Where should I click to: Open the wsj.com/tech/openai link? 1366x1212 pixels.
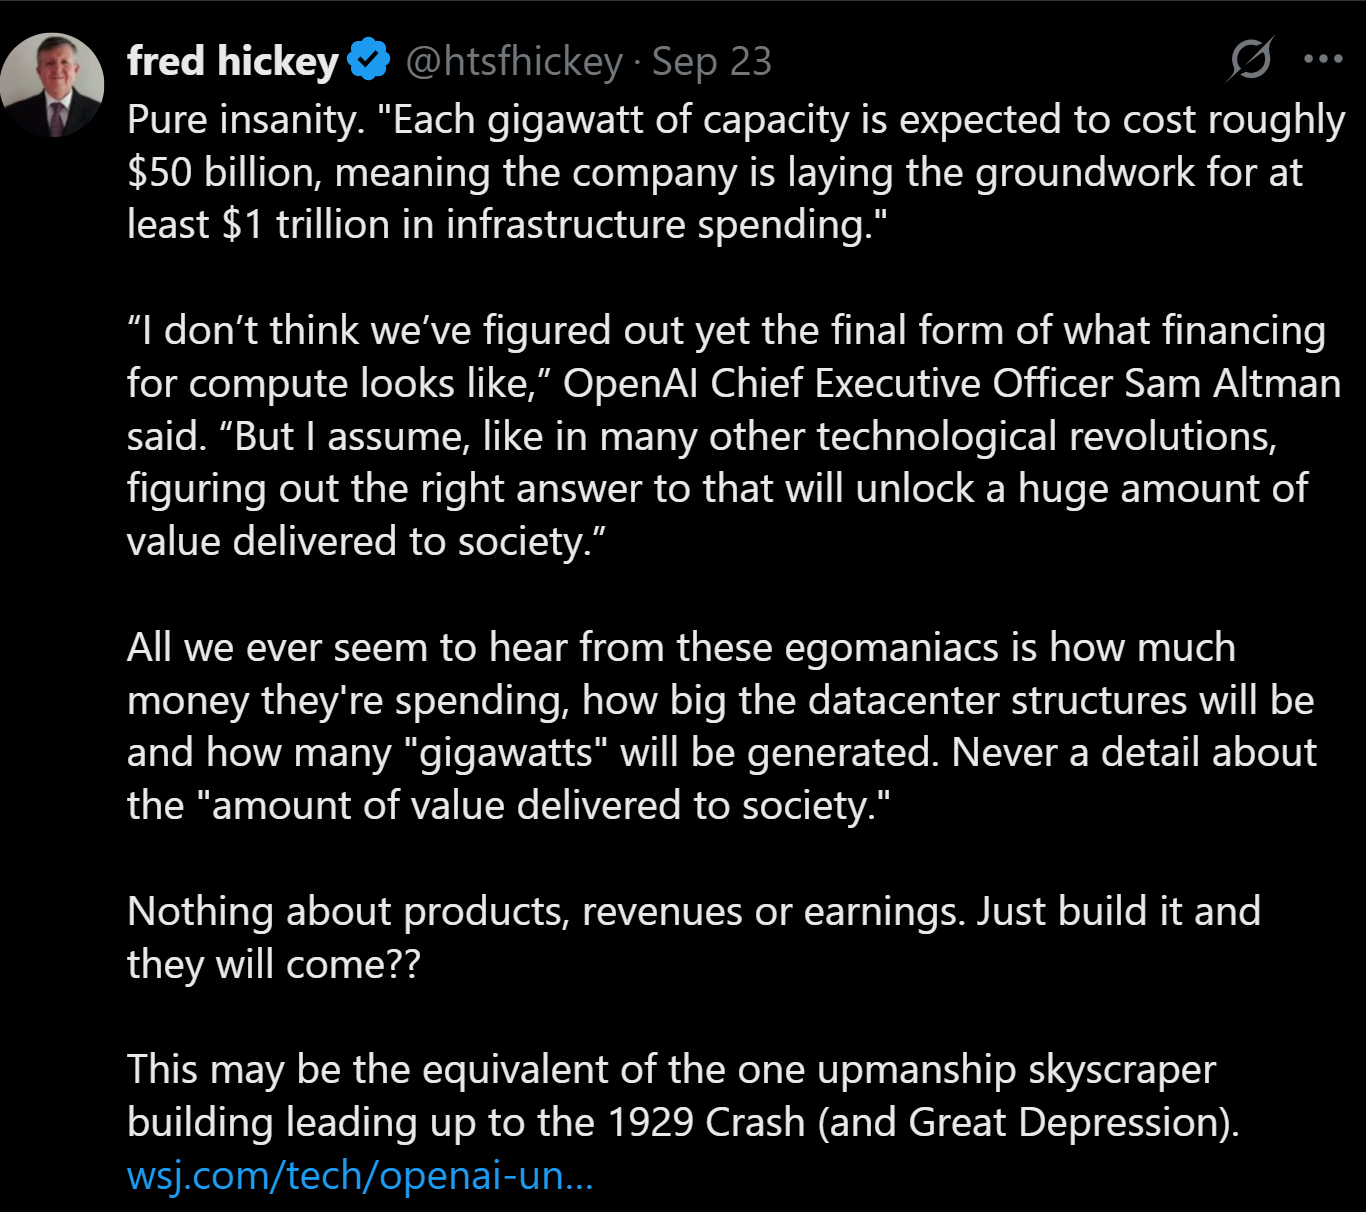pyautogui.click(x=360, y=1175)
